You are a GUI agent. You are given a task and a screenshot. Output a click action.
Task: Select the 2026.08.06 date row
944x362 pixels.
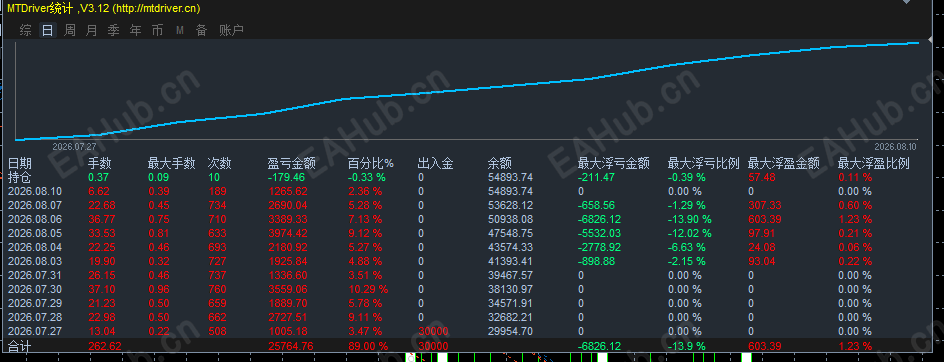pos(35,219)
